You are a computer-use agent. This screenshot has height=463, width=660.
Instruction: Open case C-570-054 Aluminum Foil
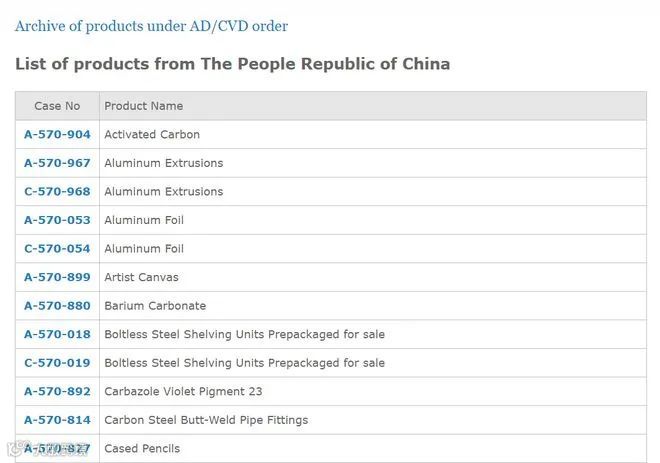[x=57, y=249]
